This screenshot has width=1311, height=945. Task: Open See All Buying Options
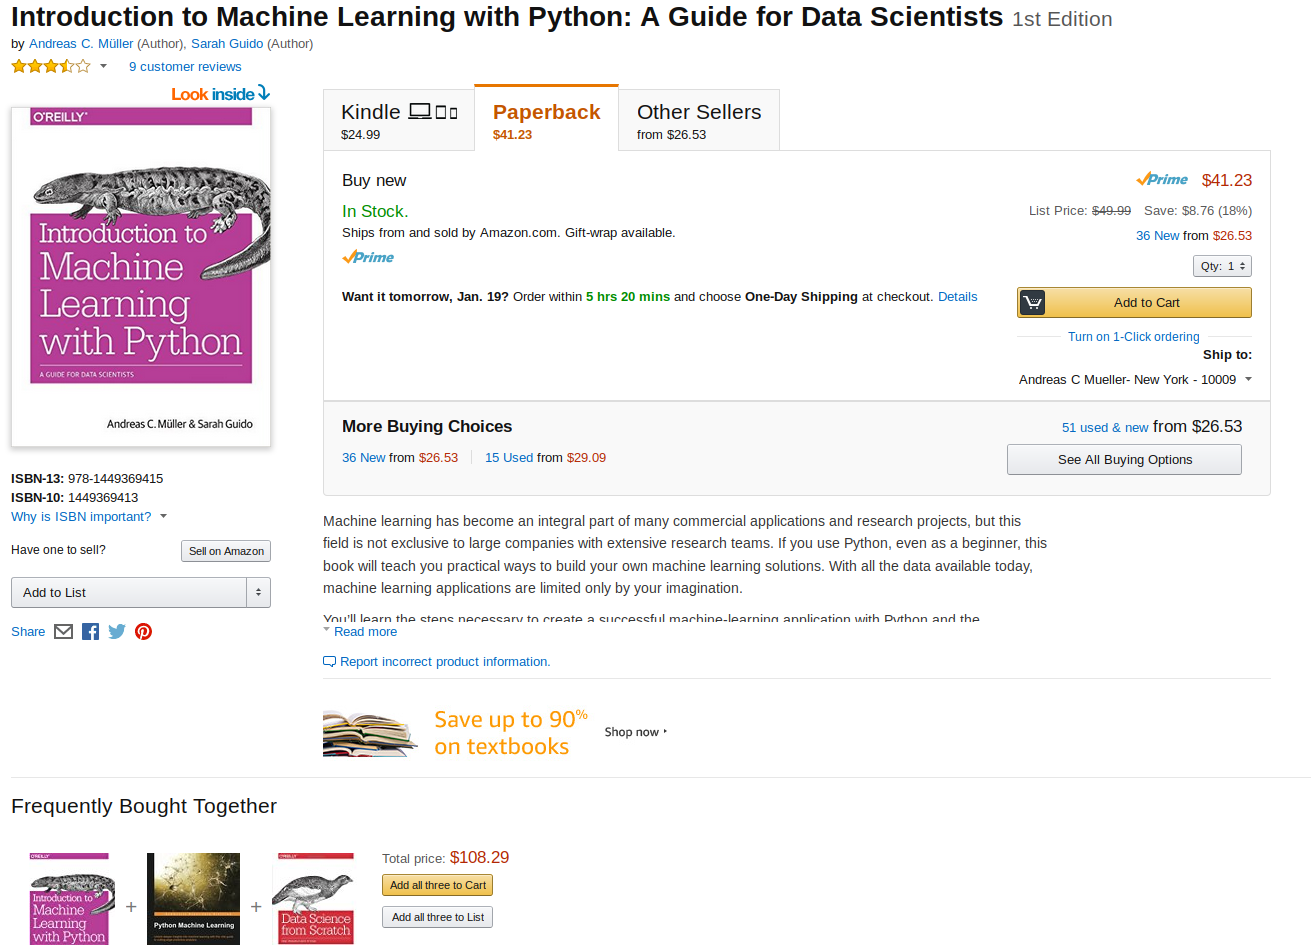[1123, 459]
